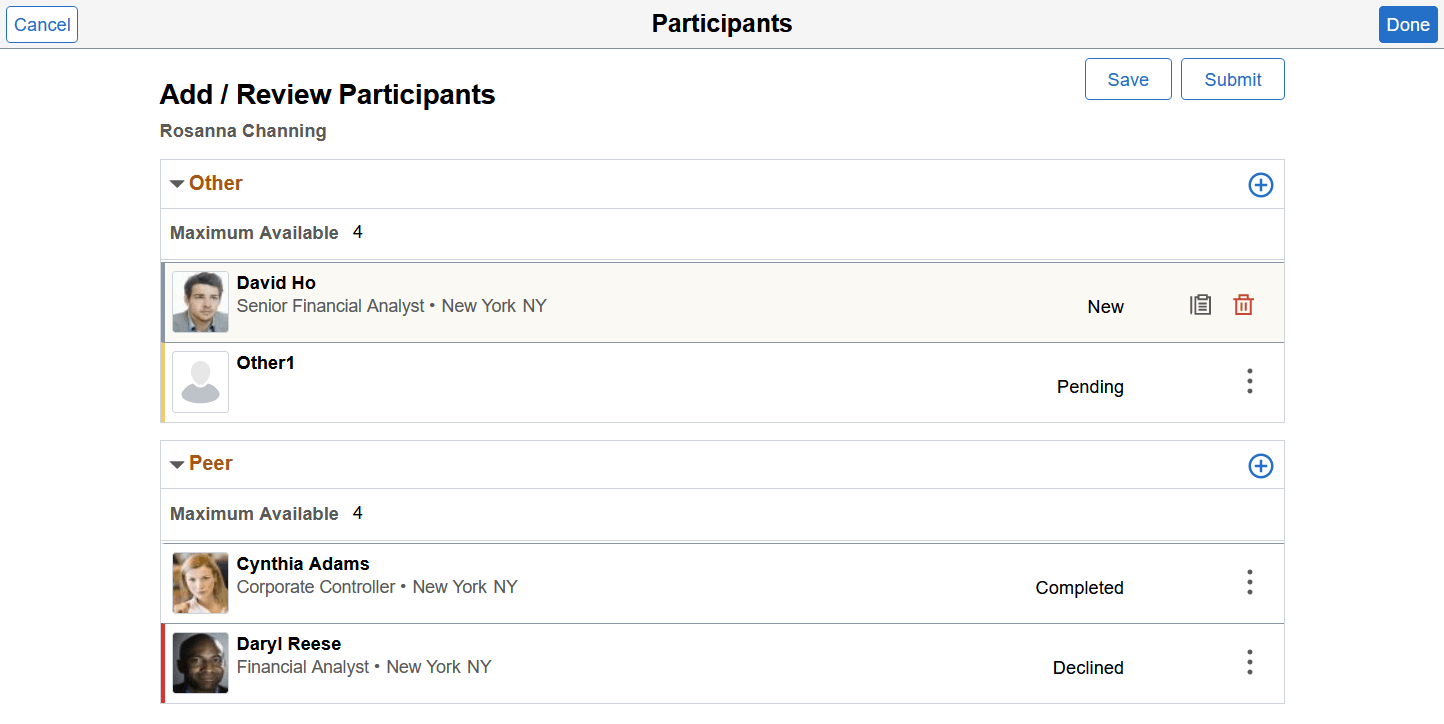Click Cynthia Adams' profile photo
The image size is (1444, 724).
pyautogui.click(x=200, y=582)
